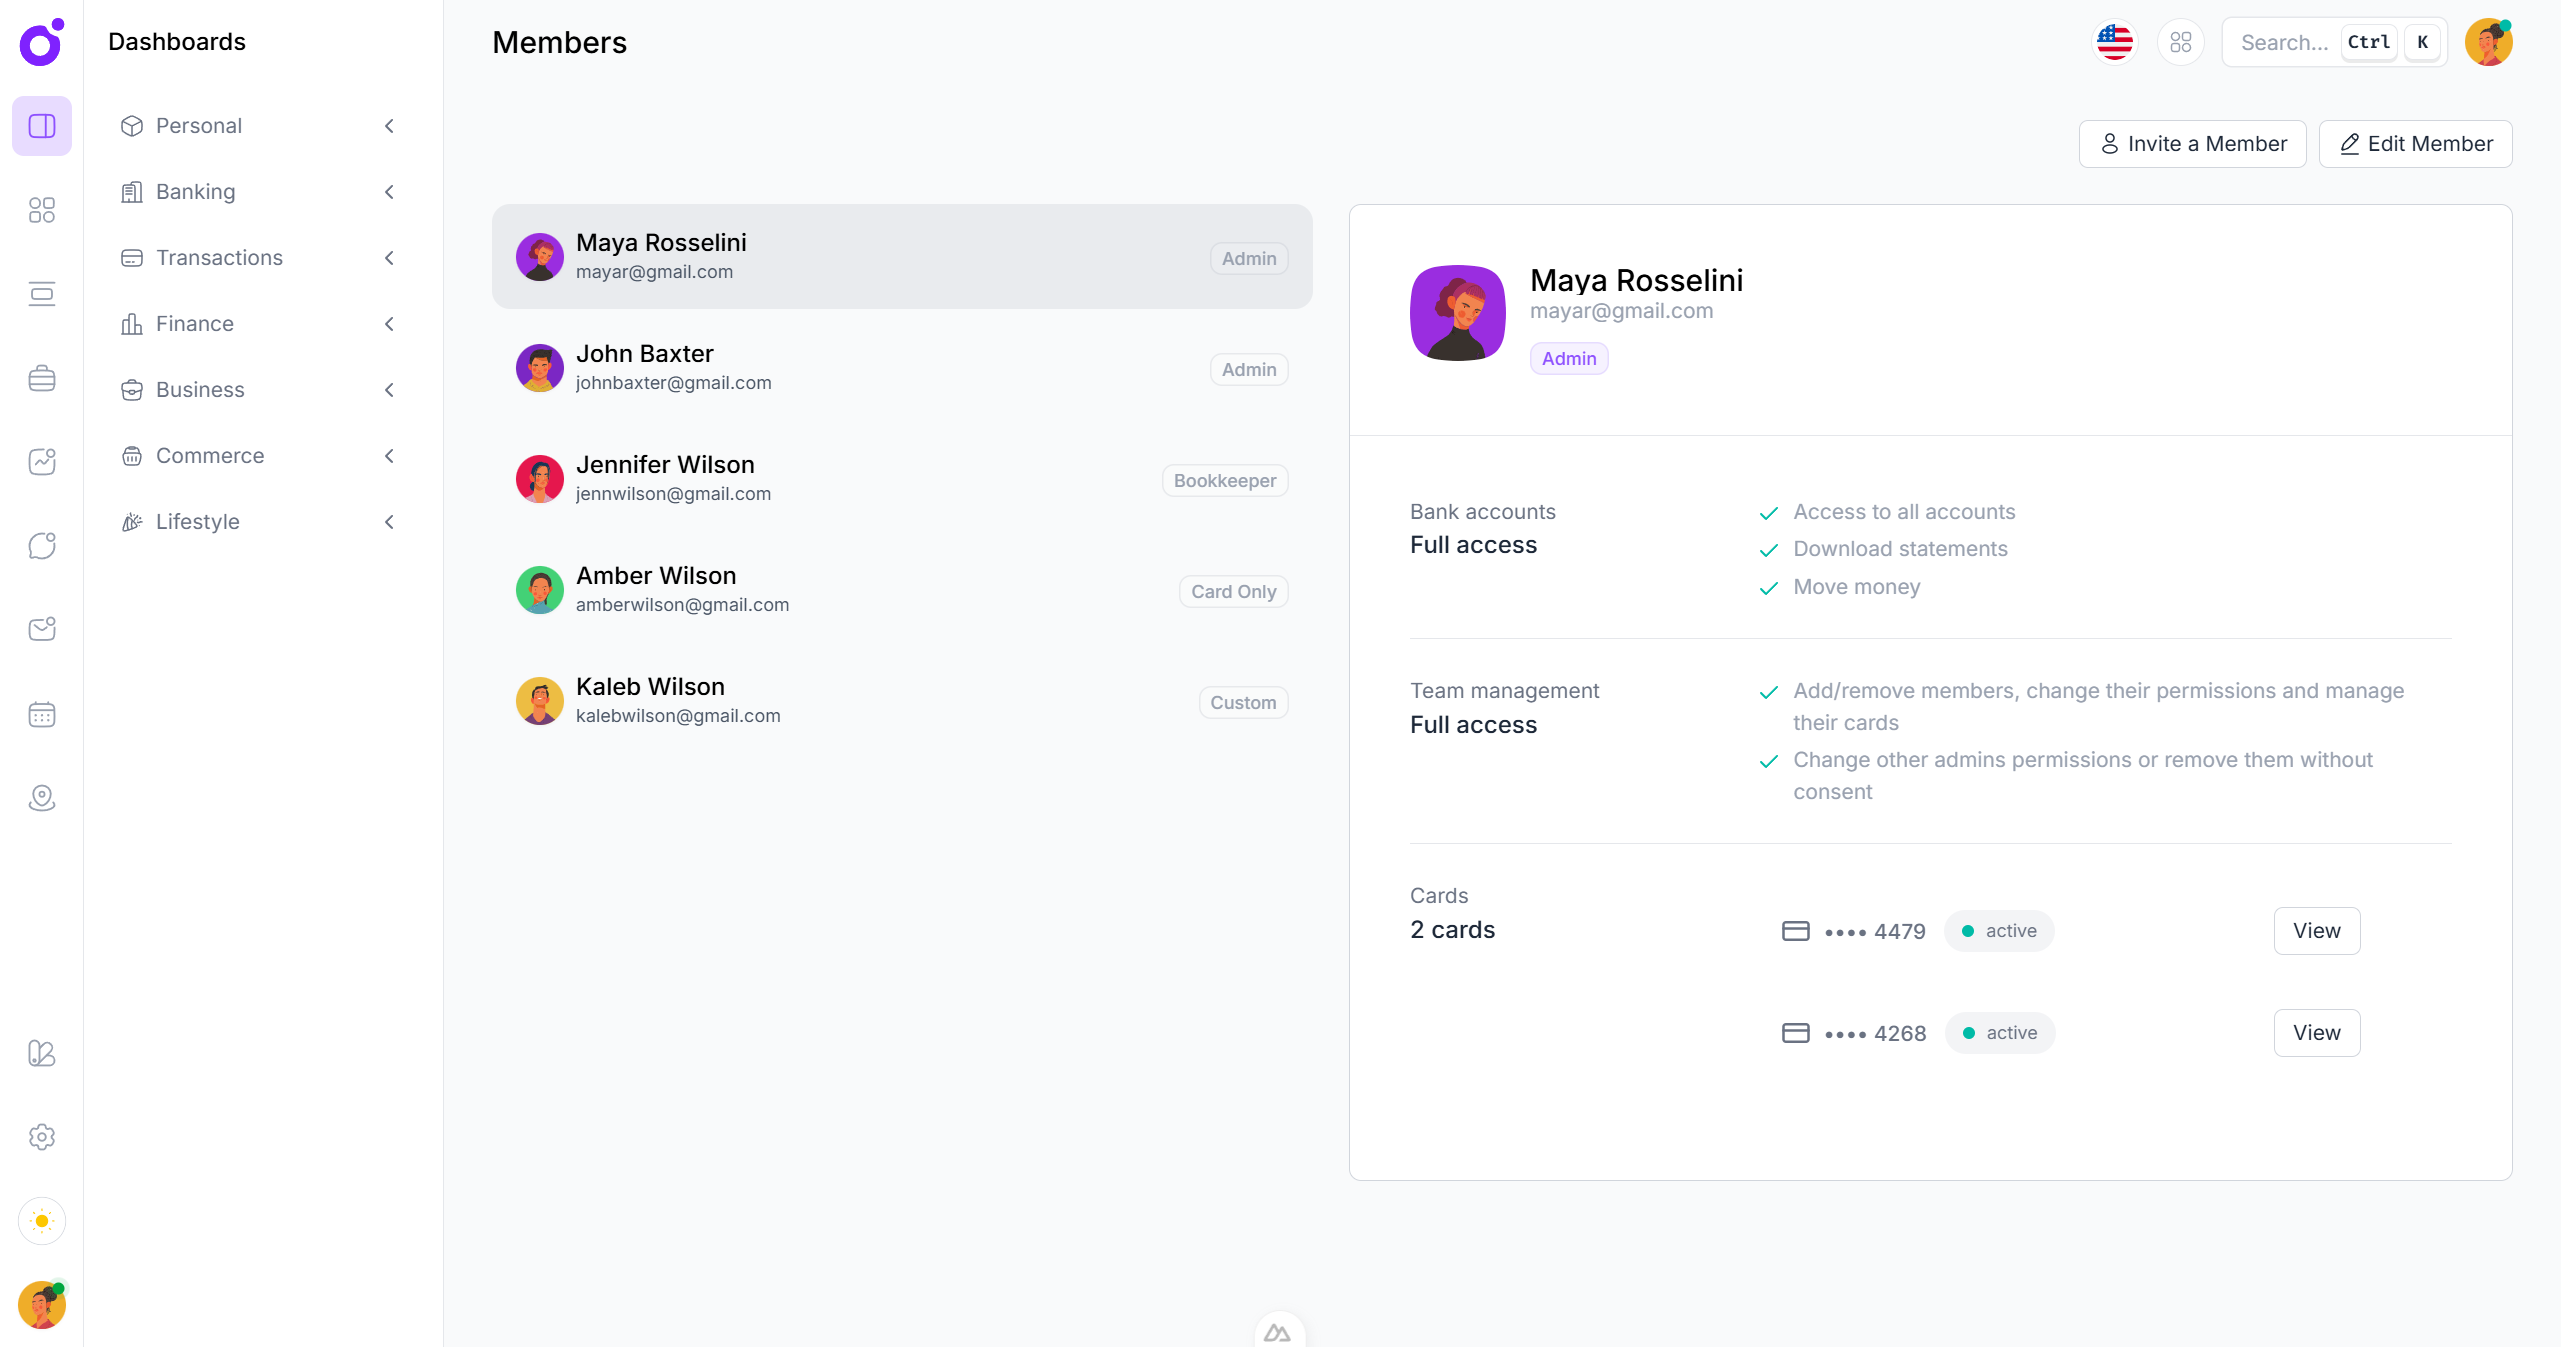Click the Edit Member button
This screenshot has width=2561, height=1347.
pyautogui.click(x=2415, y=144)
